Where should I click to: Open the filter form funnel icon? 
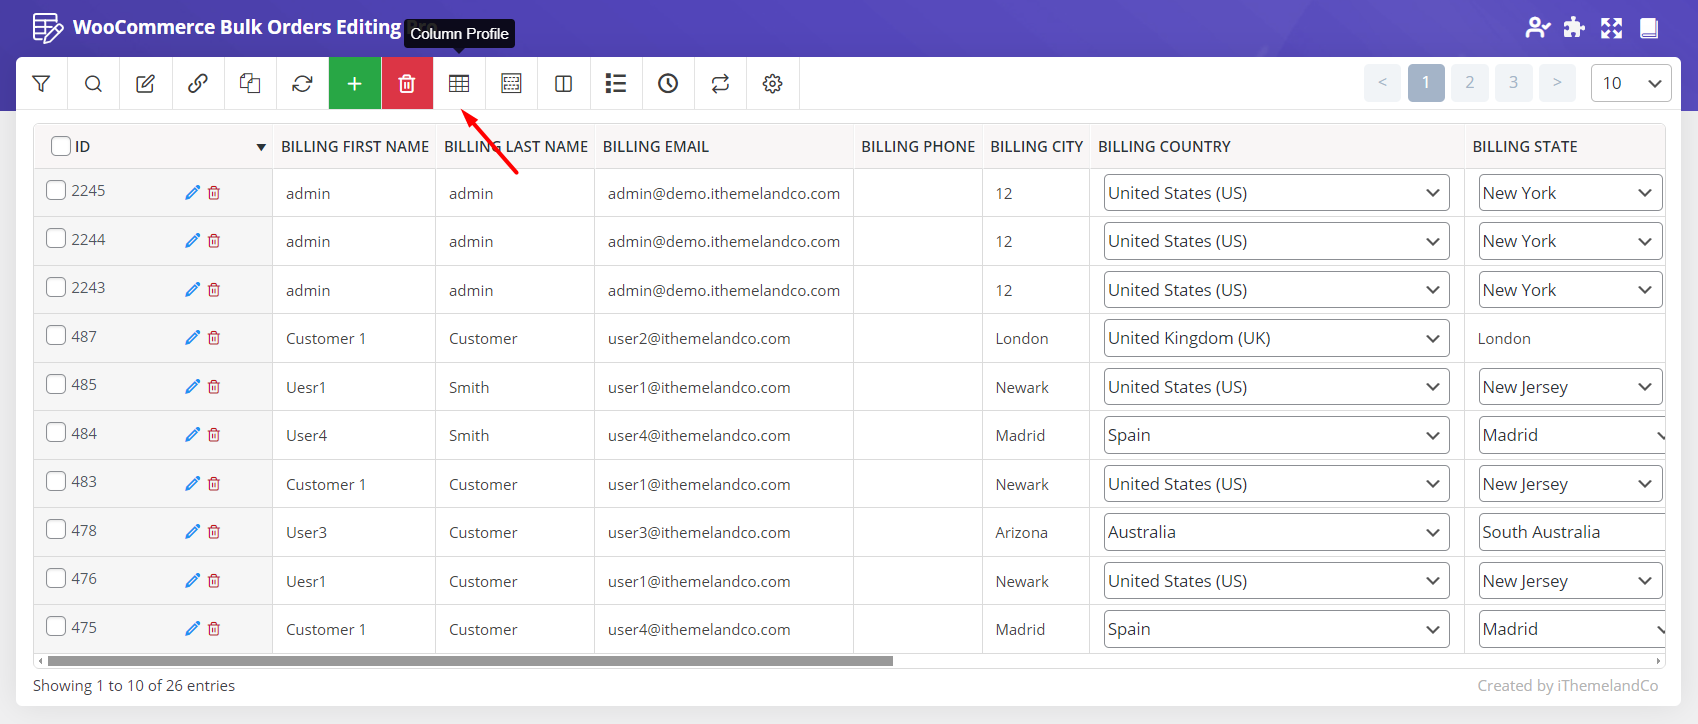coord(41,84)
